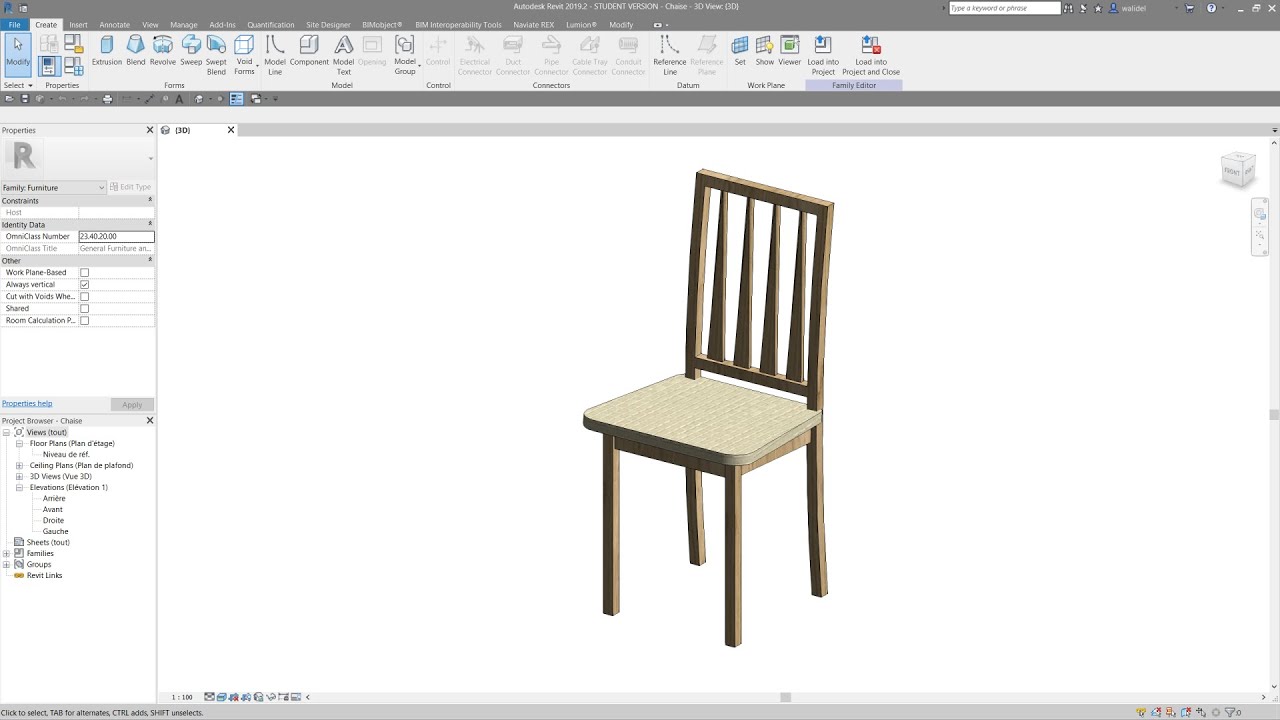The image size is (1280, 720).
Task: Toggle the Room Calculation Point checkbox
Action: 84,321
